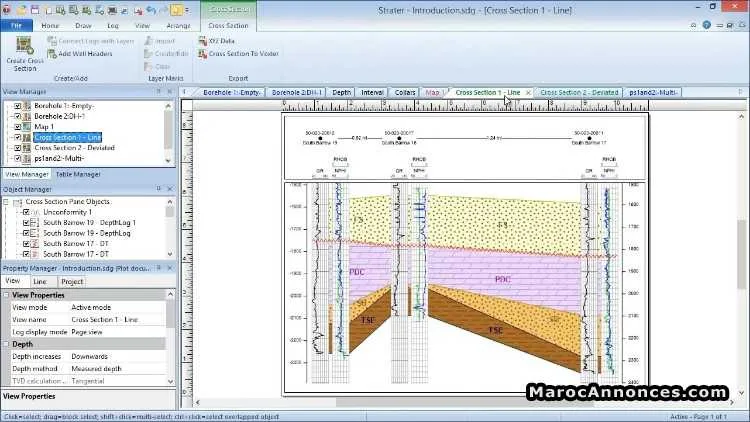
Task: Open the Collars document tab
Action: 405,92
